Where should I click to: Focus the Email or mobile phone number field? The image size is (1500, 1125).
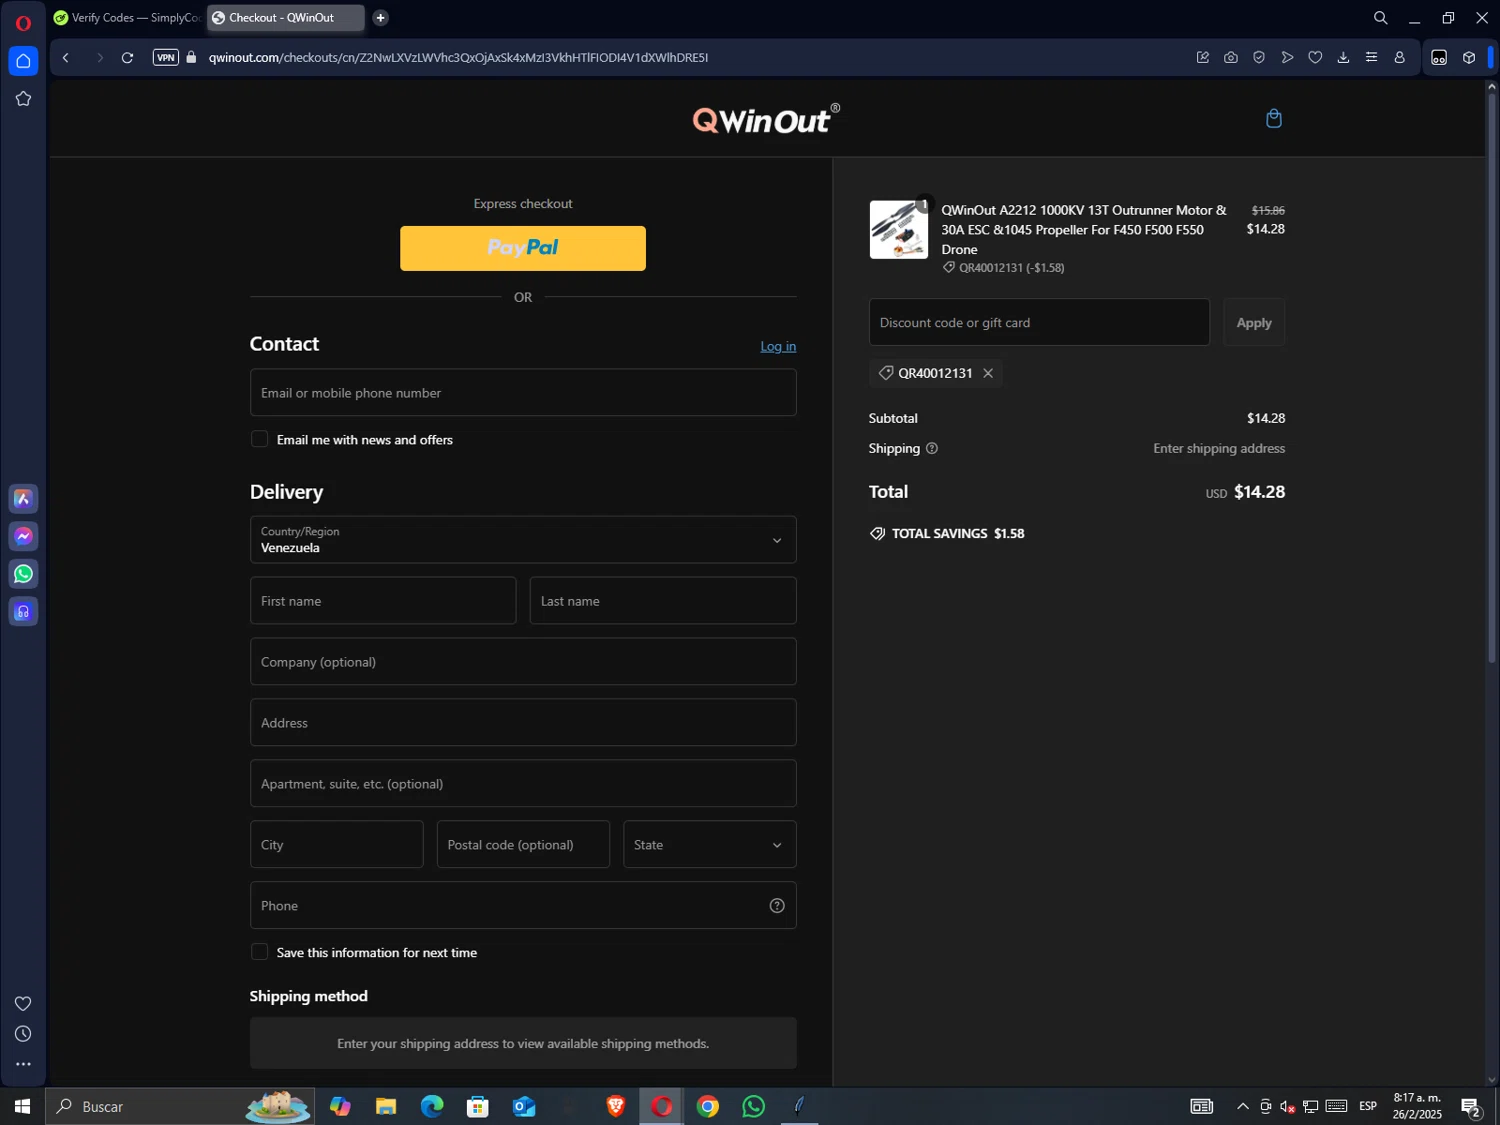tap(523, 393)
